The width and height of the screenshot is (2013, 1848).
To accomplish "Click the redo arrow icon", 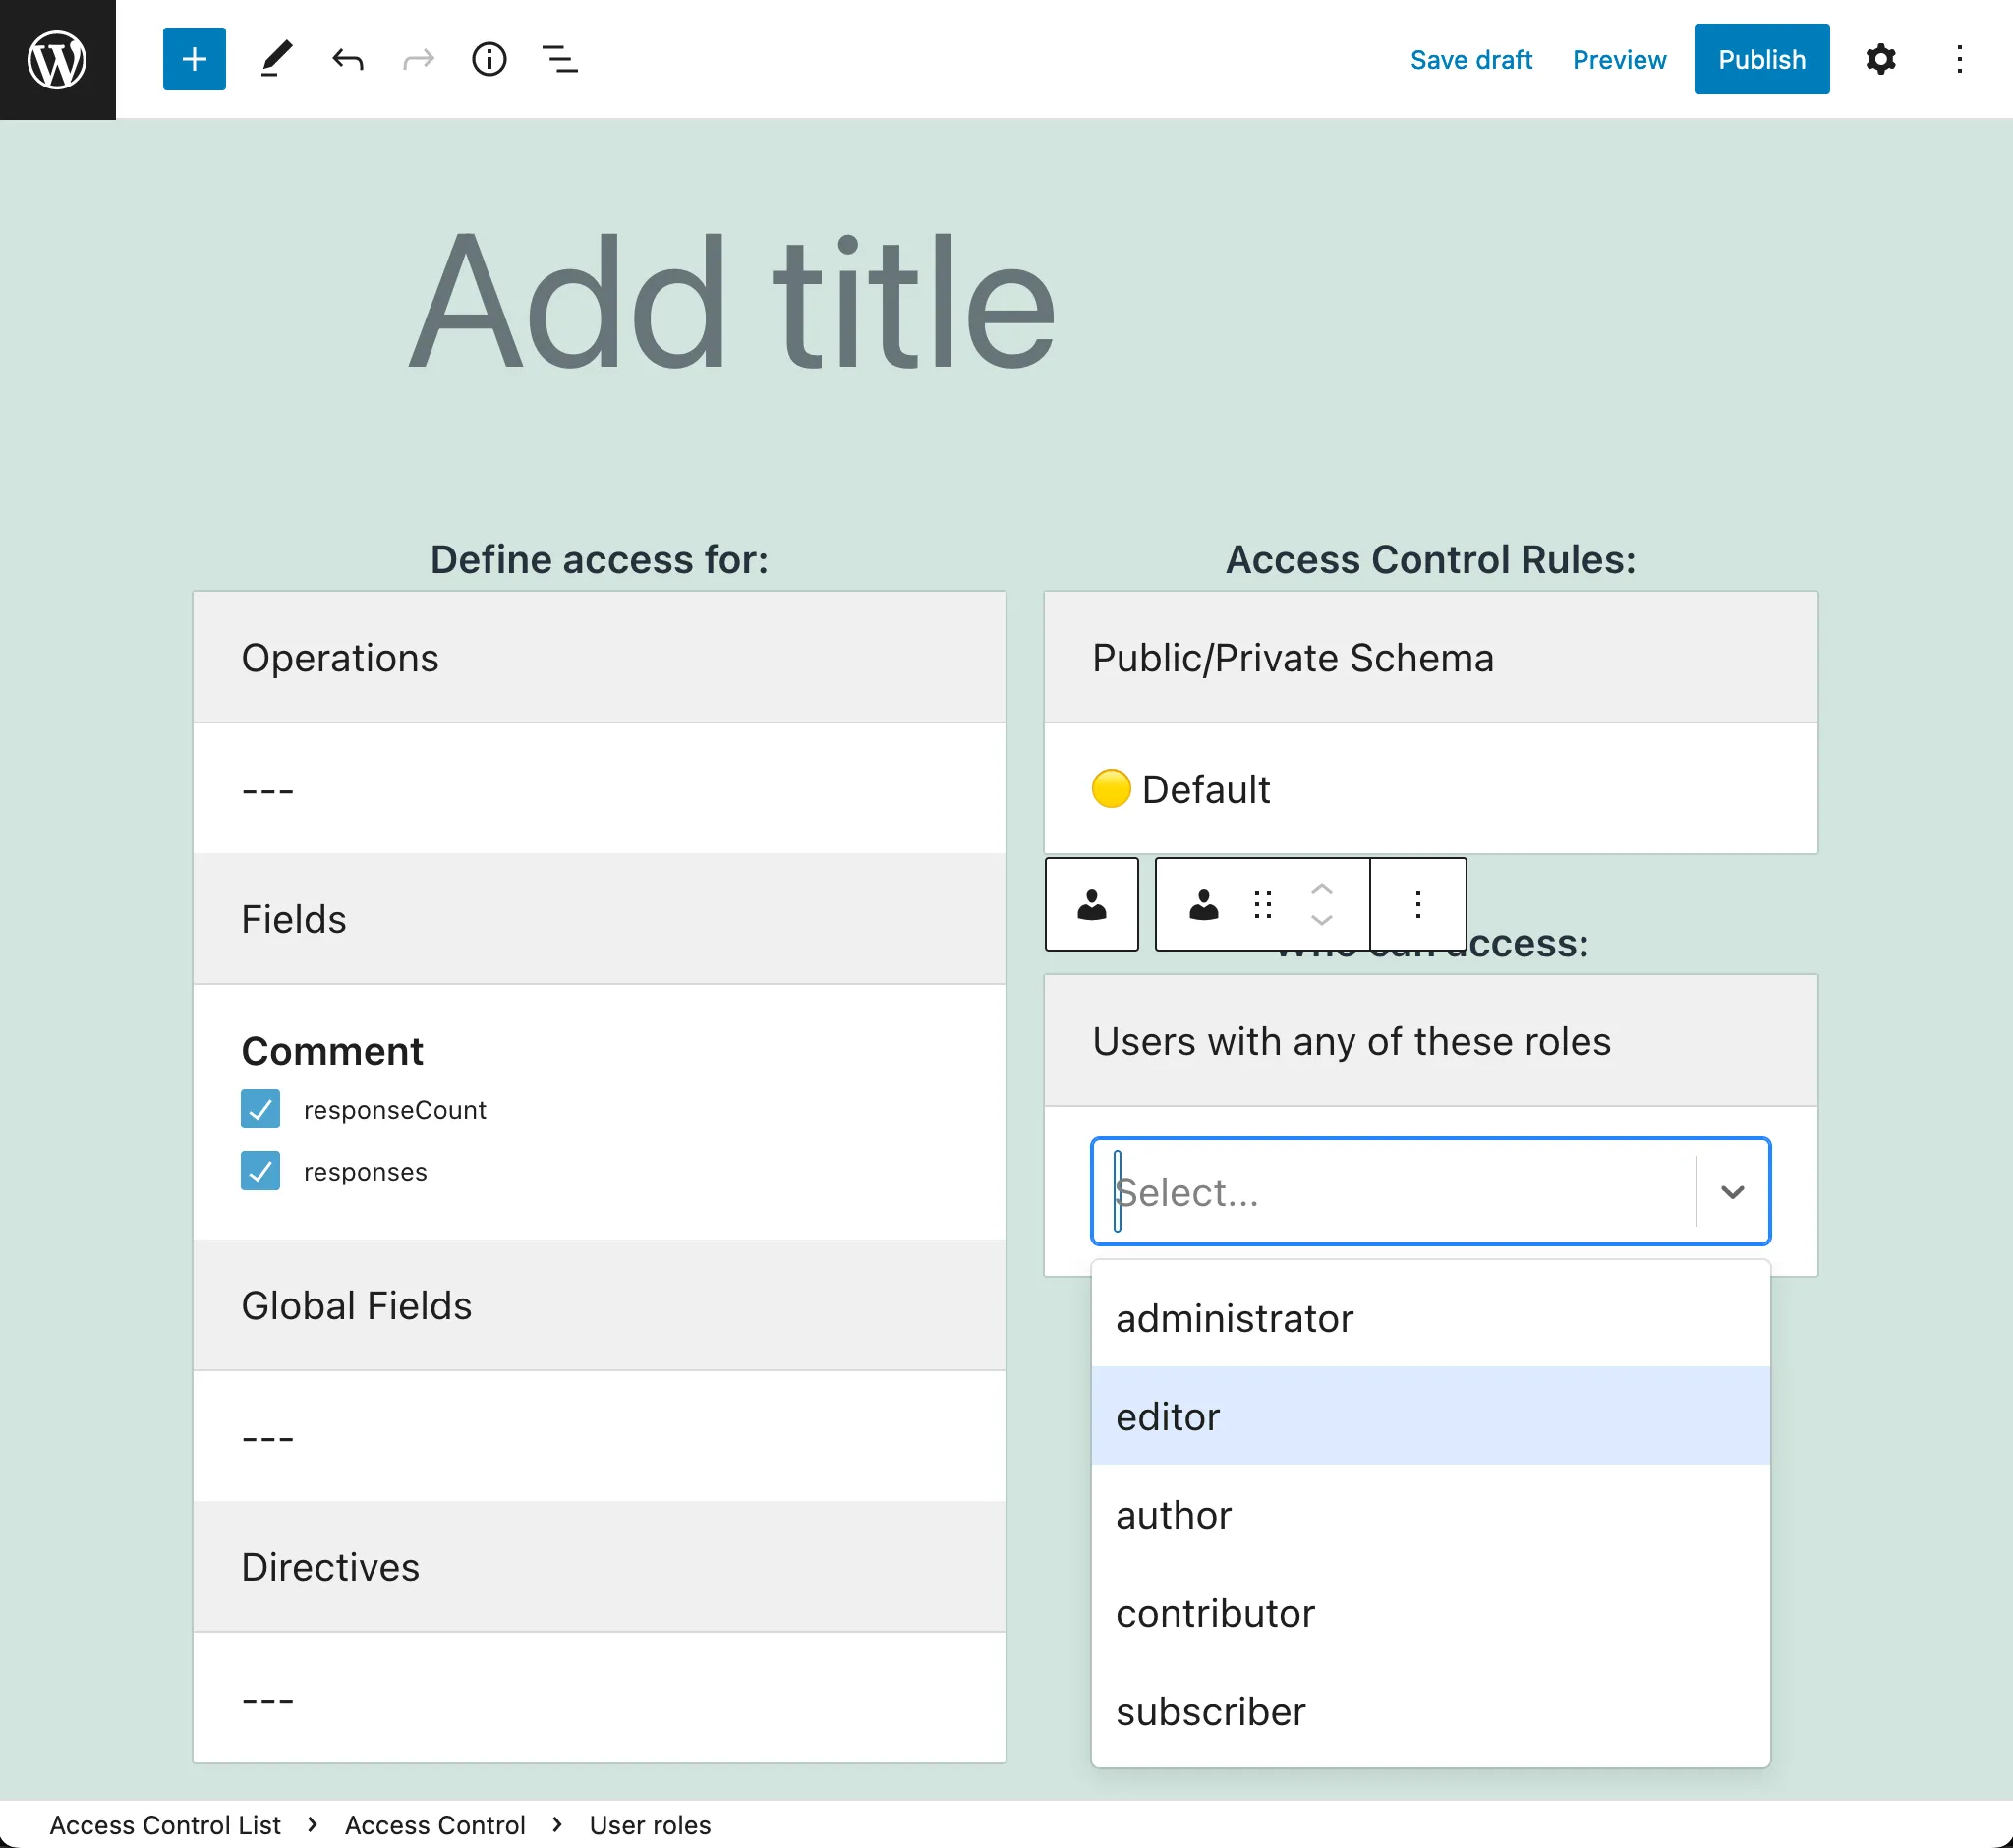I will (418, 60).
